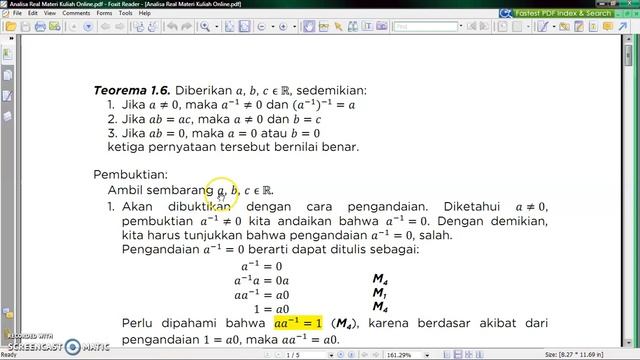This screenshot has width=640, height=360.
Task: Click in the Find text field
Action: [426, 27]
